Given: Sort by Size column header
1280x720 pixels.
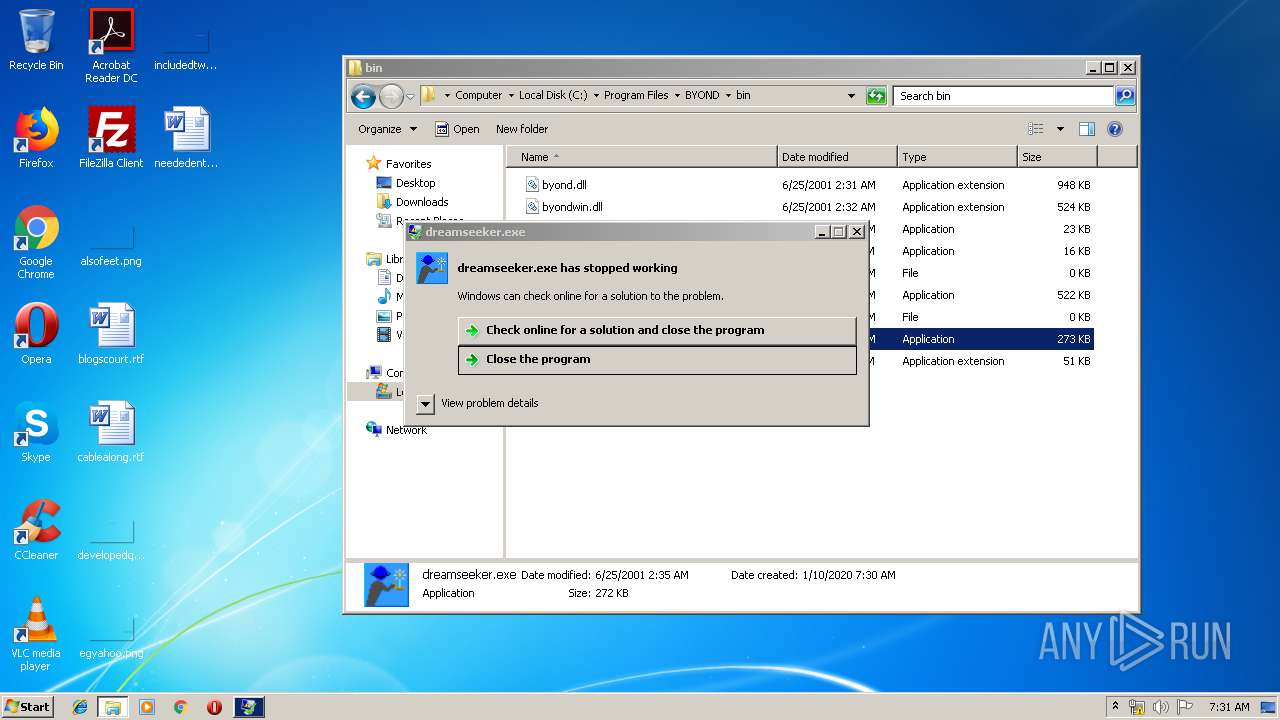Looking at the screenshot, I should [x=1057, y=157].
